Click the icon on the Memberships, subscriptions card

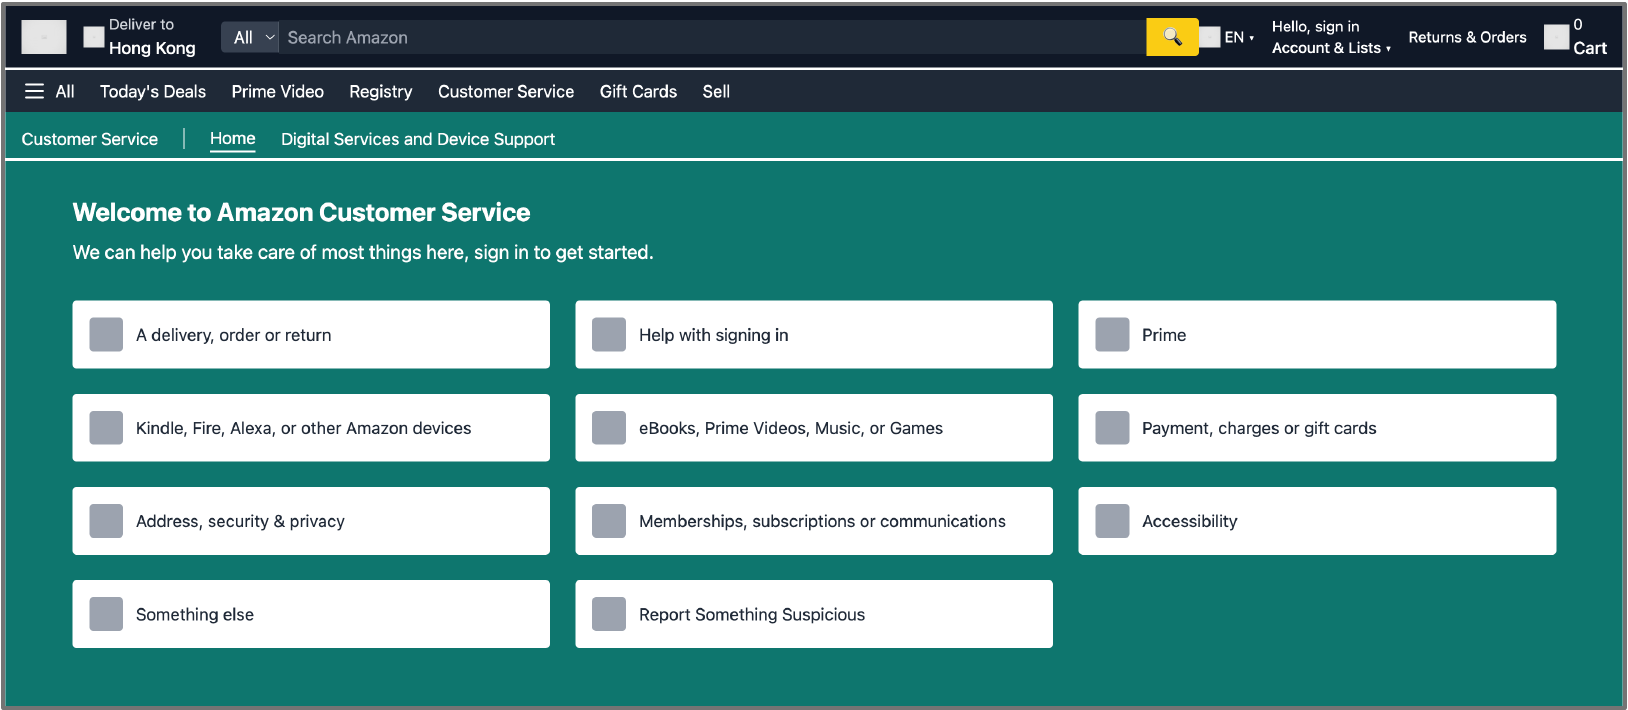point(609,521)
